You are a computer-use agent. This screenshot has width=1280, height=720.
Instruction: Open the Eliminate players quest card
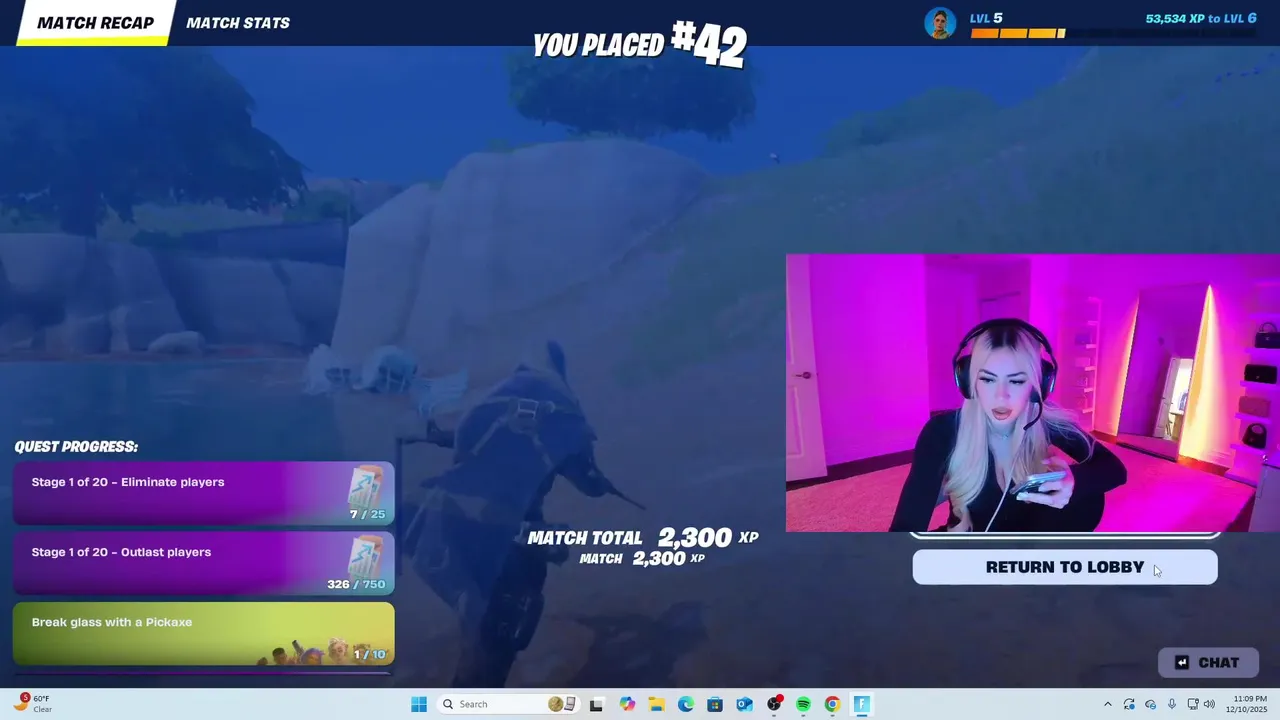coord(204,493)
